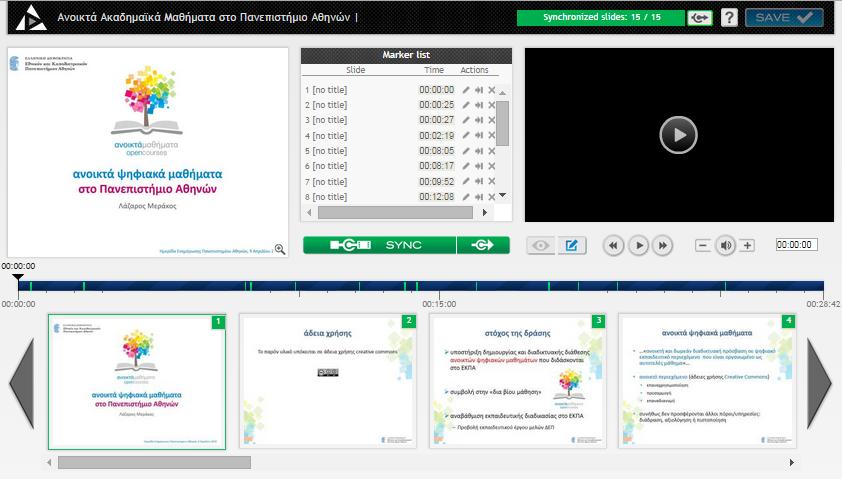Increase volume with the plus button

[x=747, y=245]
